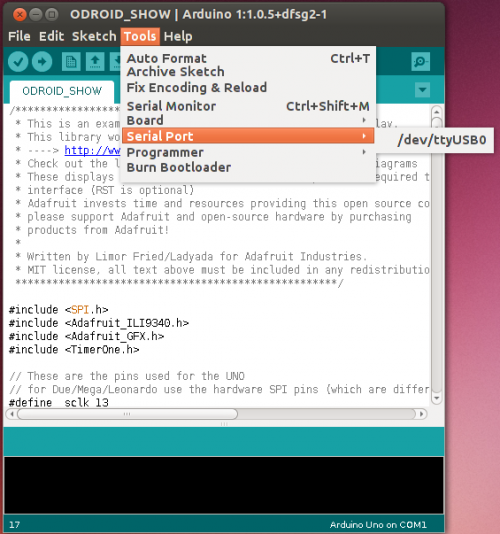Image resolution: width=500 pixels, height=534 pixels.
Task: Open Serial Monitor magnifier icon in toolbar
Action: tap(420, 62)
